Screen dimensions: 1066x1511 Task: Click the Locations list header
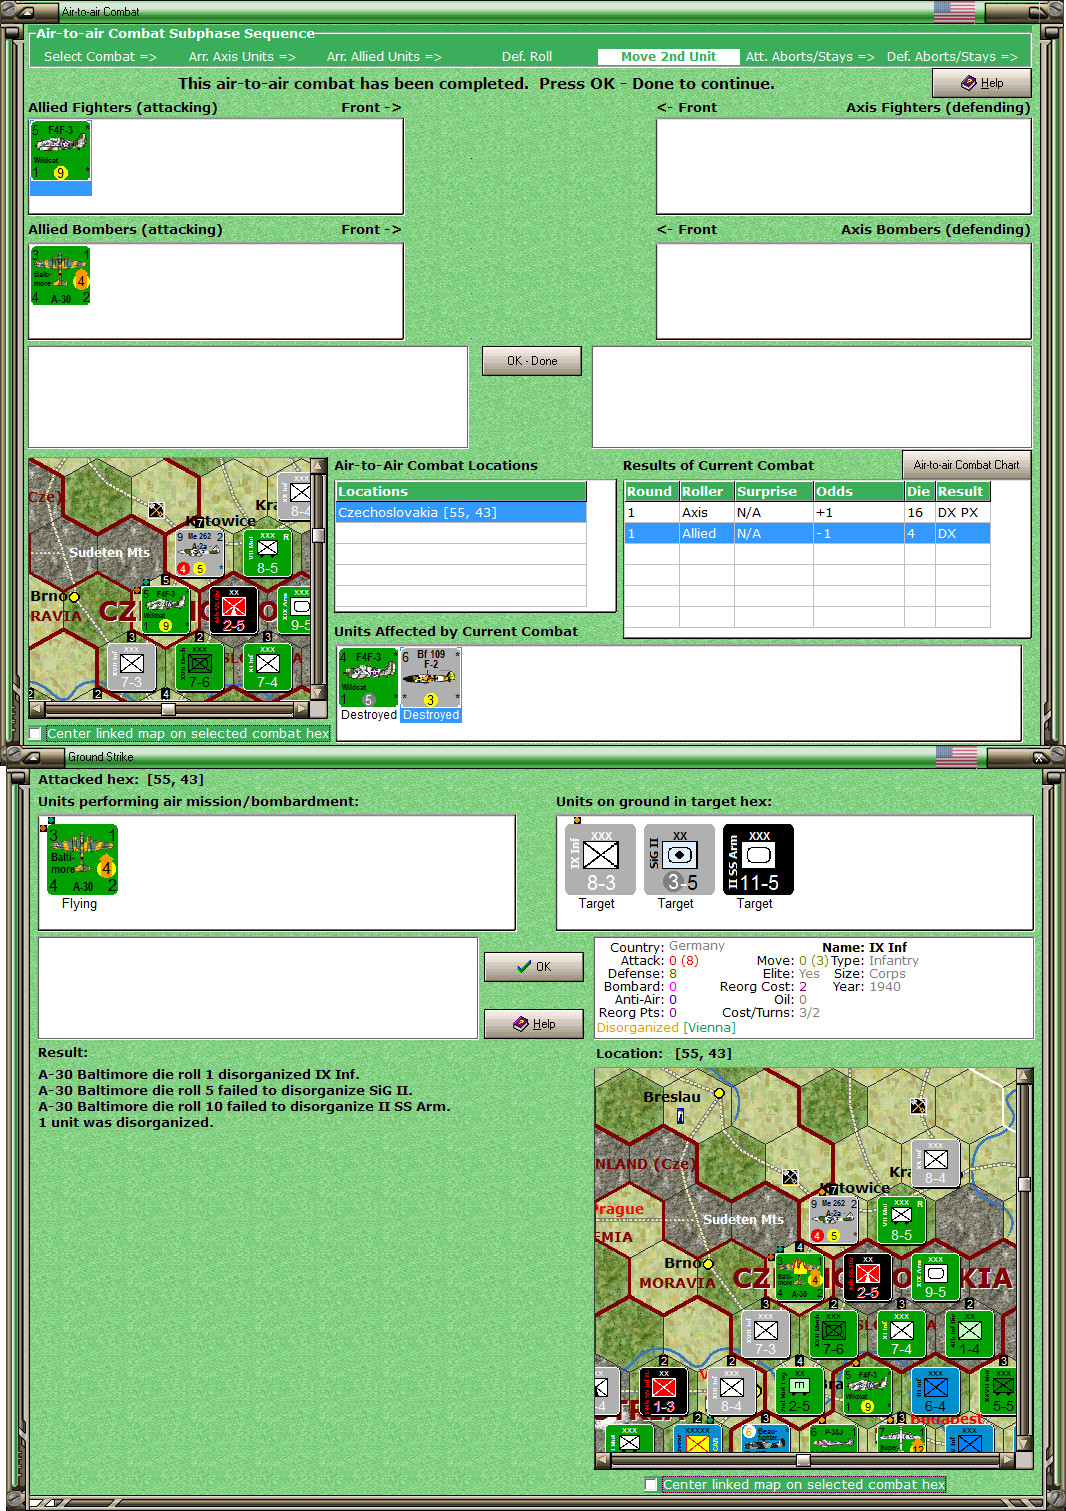point(461,491)
